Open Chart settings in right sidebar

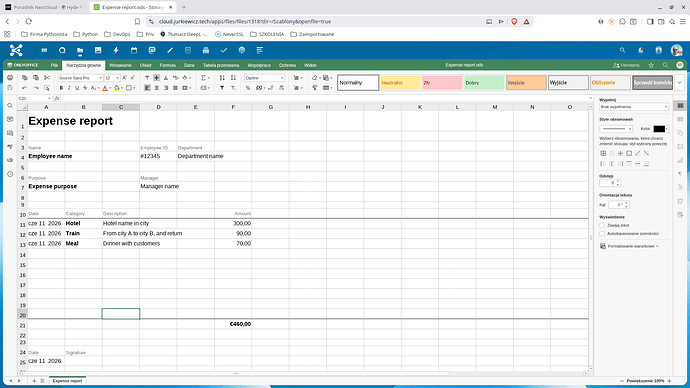coord(680,160)
